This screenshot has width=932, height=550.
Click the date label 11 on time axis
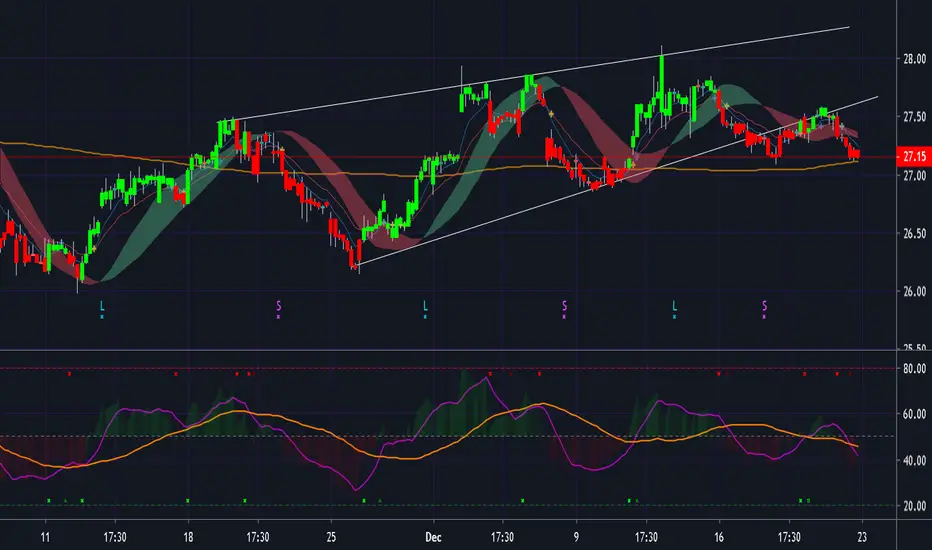coord(45,538)
